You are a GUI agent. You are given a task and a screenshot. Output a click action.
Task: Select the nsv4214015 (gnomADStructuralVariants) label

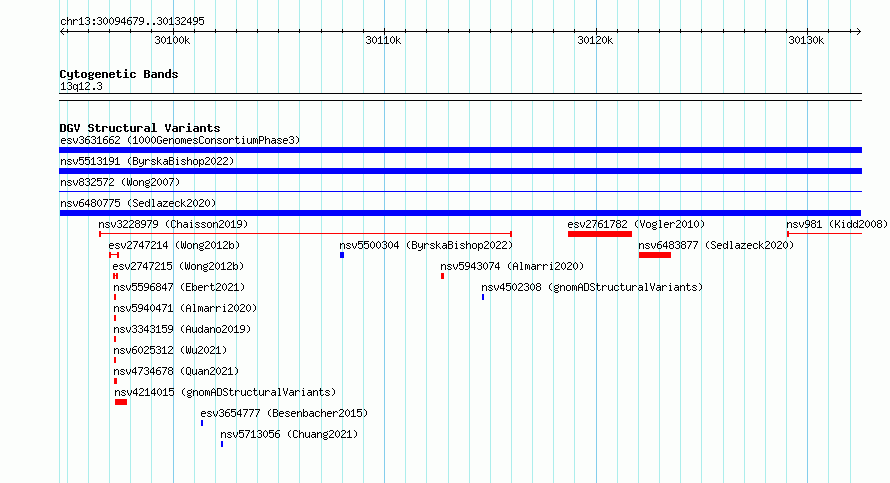225,392
